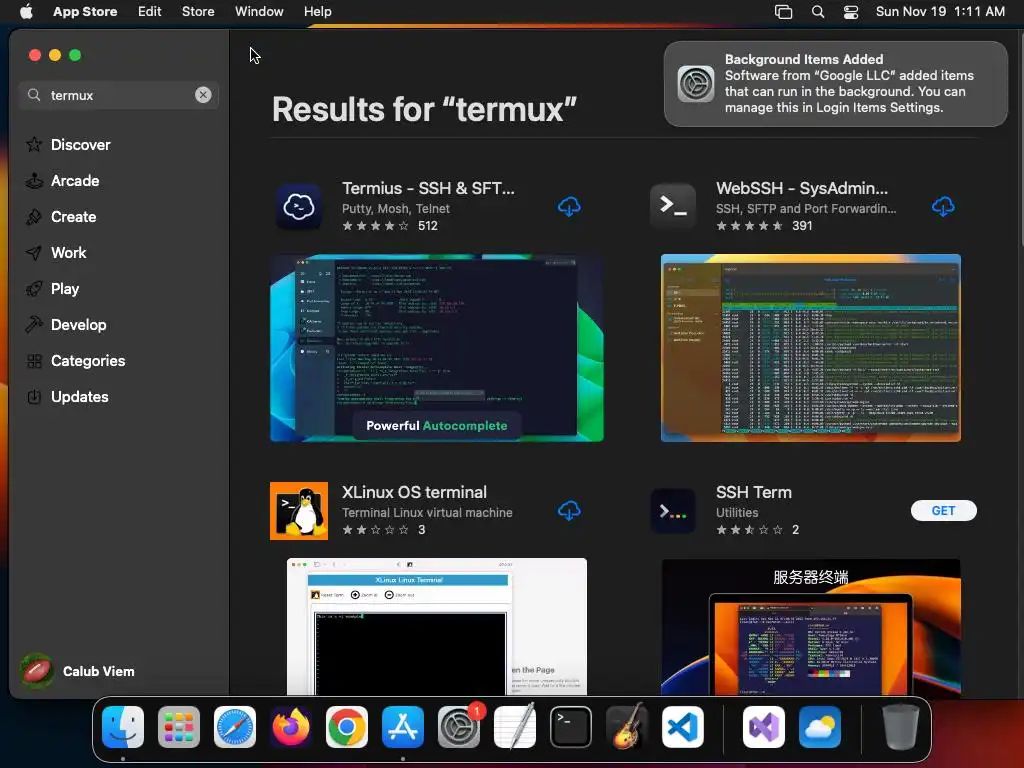The image size is (1024, 768).
Task: Click the termux search field
Action: (x=118, y=95)
